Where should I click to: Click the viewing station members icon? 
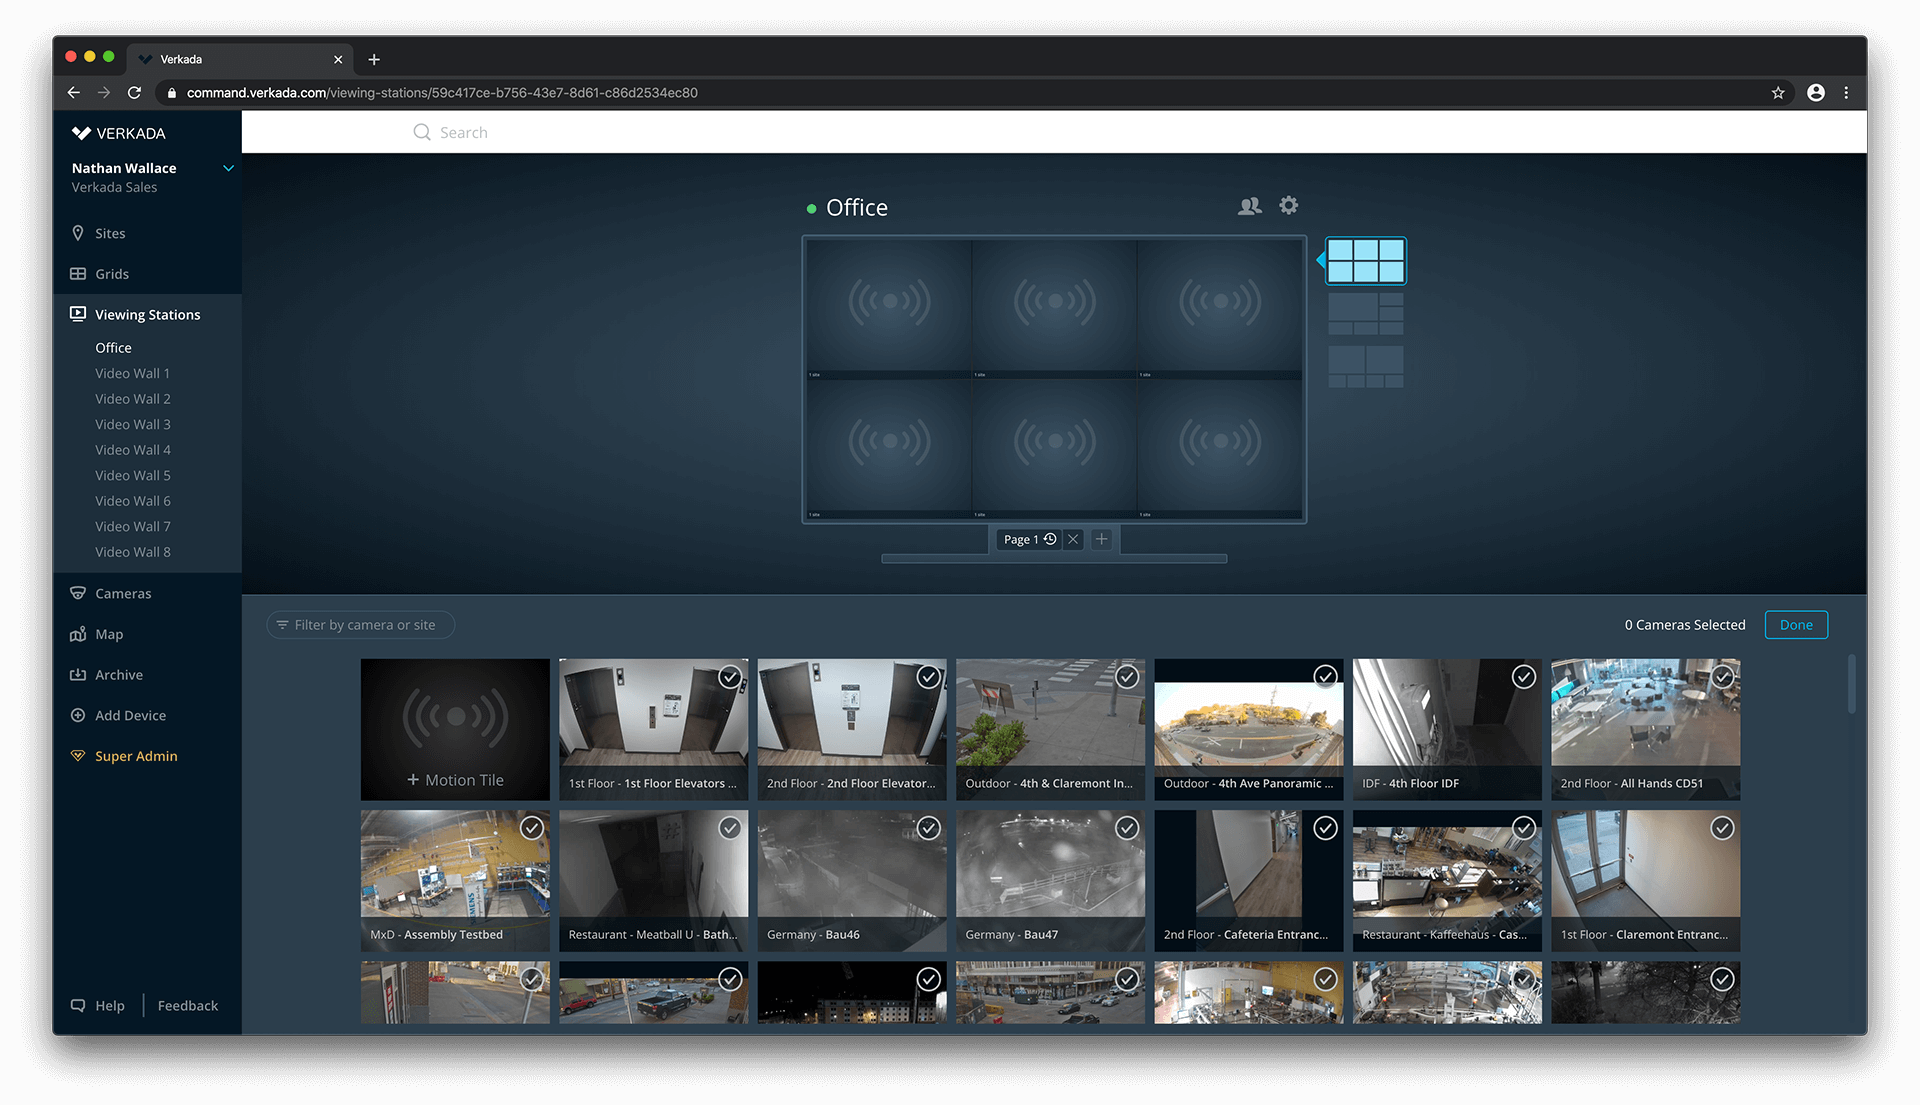(x=1250, y=206)
